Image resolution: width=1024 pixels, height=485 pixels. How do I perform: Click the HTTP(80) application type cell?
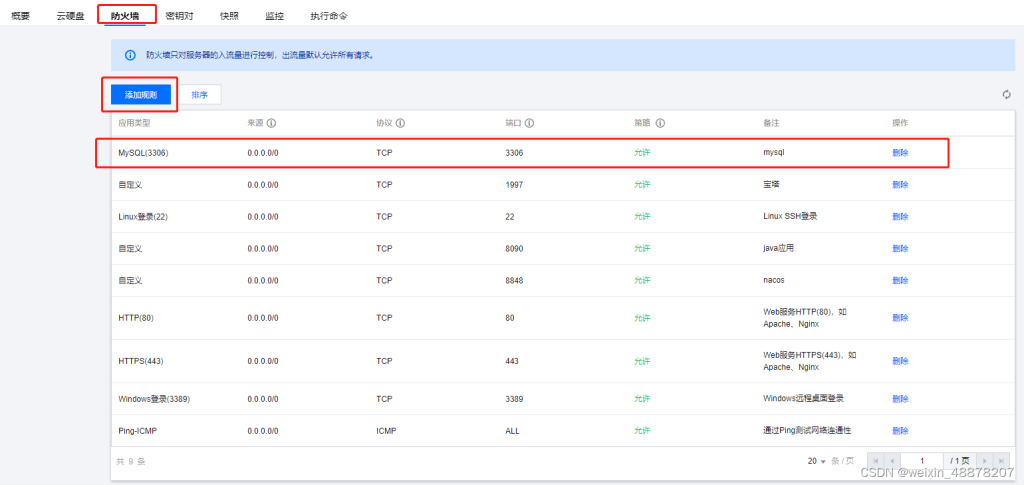pyautogui.click(x=136, y=318)
